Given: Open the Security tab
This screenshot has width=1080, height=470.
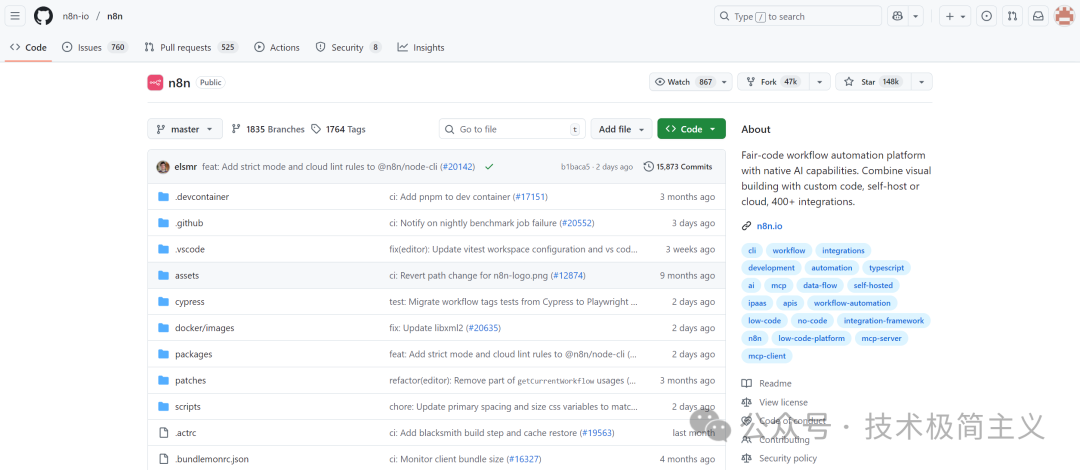Looking at the screenshot, I should tap(348, 48).
